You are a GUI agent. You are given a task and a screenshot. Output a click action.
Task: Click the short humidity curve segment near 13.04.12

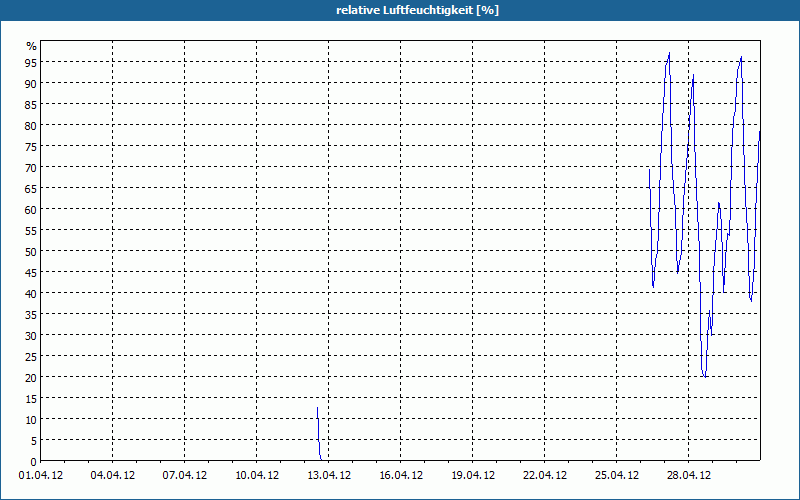click(x=319, y=434)
